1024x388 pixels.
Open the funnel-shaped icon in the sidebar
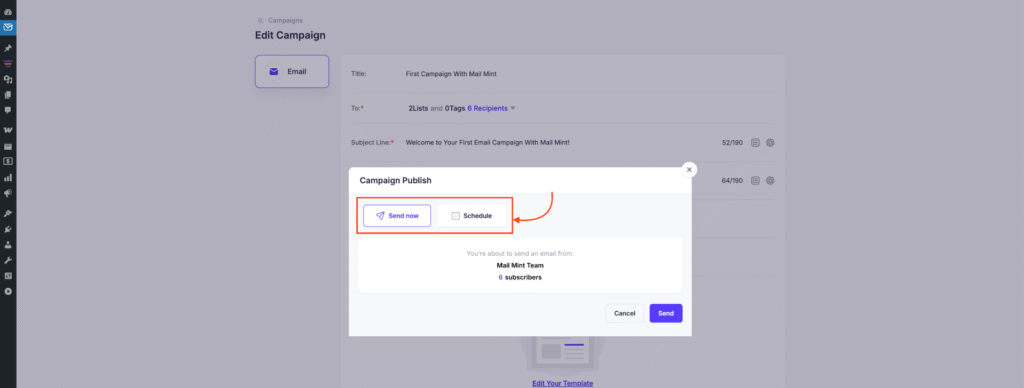[x=8, y=64]
